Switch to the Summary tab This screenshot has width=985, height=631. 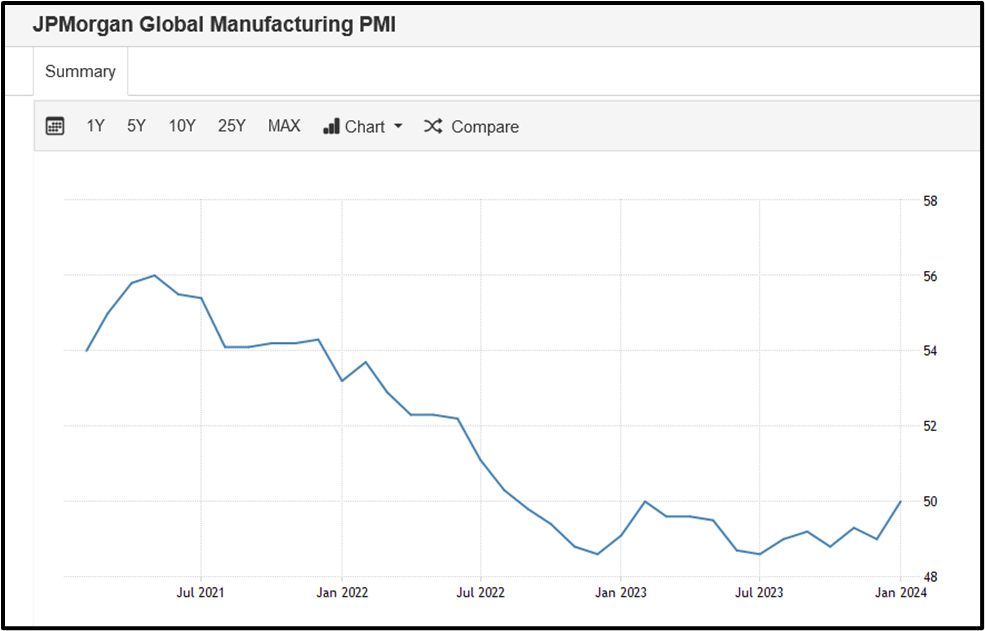(79, 71)
